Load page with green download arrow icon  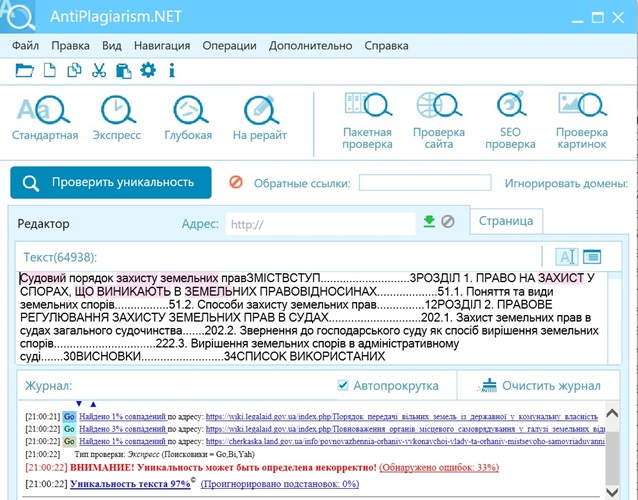pos(429,222)
